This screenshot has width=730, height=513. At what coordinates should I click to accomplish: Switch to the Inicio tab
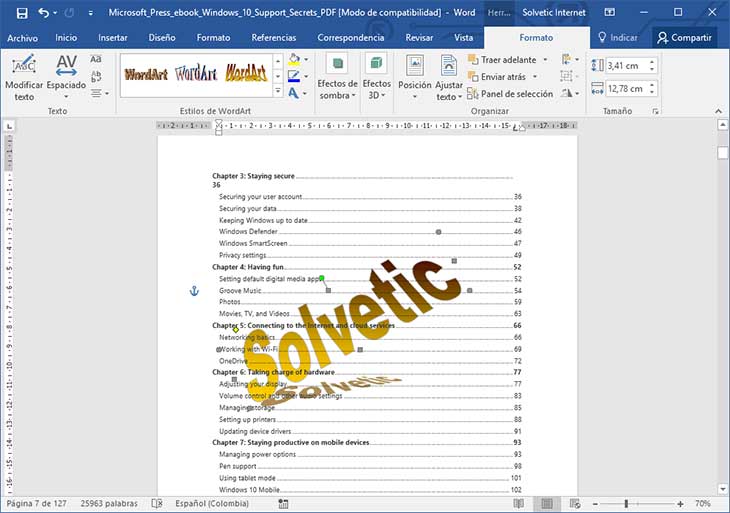(66, 38)
